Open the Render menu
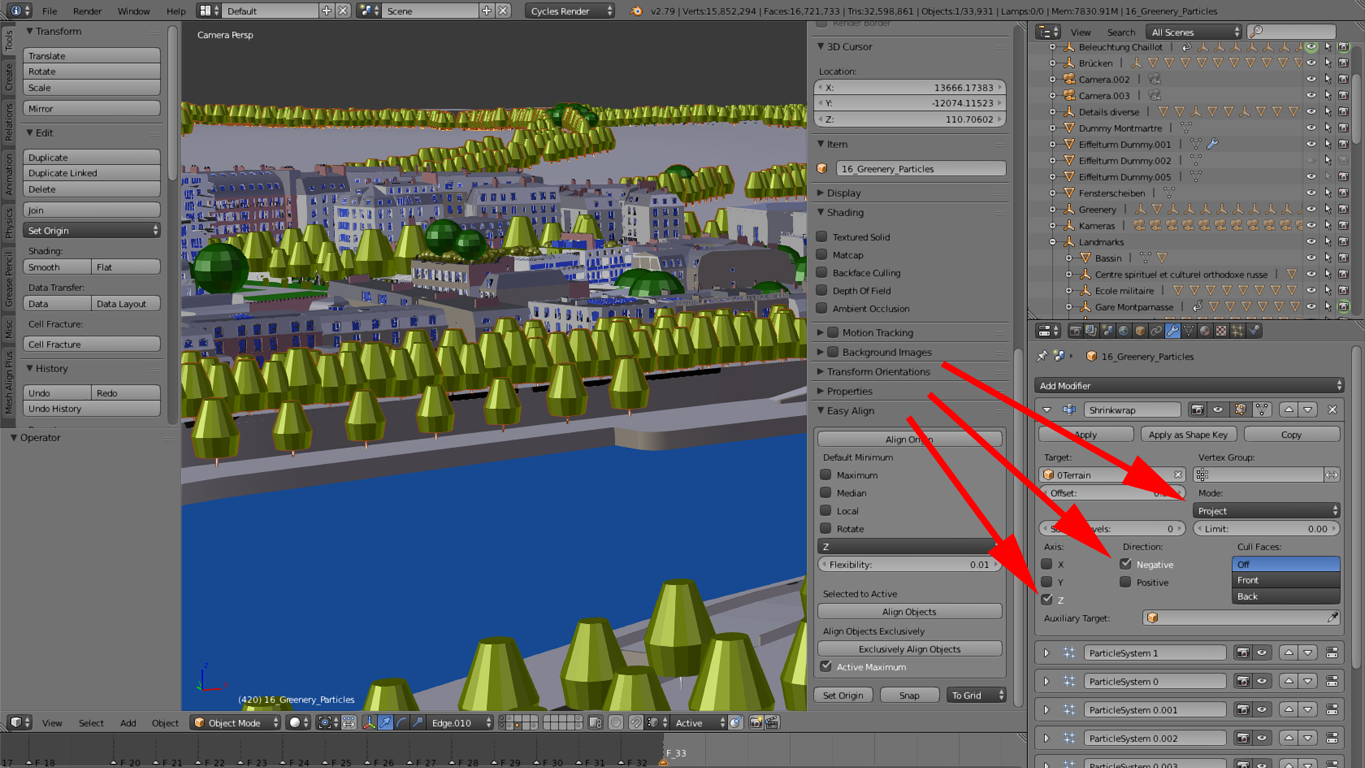 (x=87, y=11)
